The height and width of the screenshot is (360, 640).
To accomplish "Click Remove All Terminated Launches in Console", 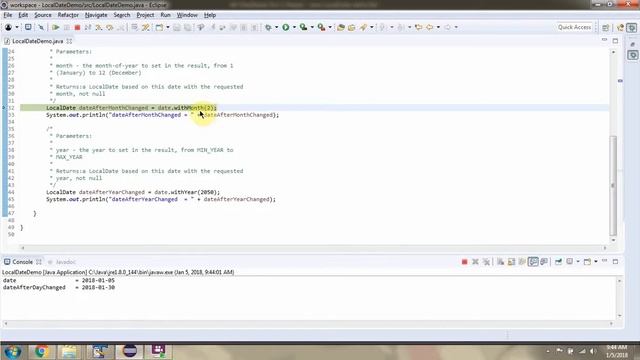I will click(x=486, y=262).
